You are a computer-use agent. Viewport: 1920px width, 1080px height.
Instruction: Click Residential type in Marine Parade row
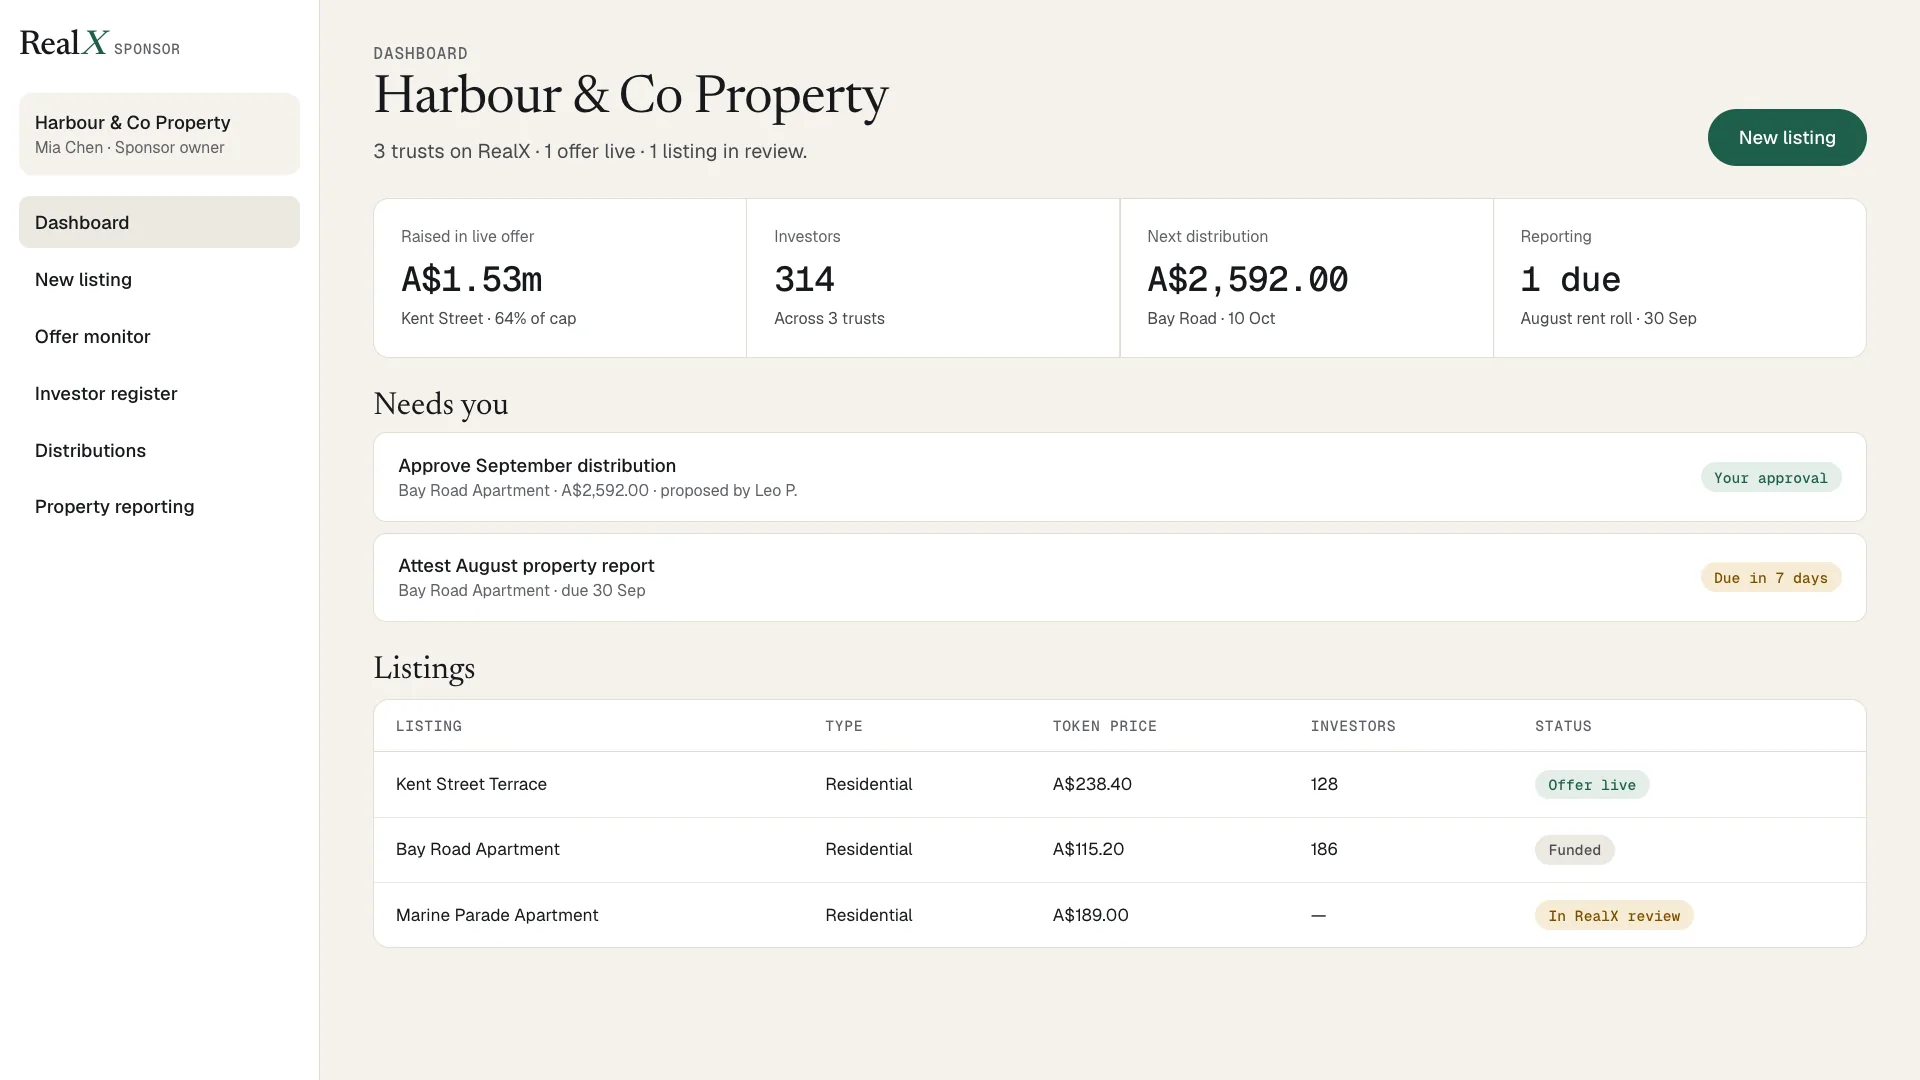click(x=868, y=915)
